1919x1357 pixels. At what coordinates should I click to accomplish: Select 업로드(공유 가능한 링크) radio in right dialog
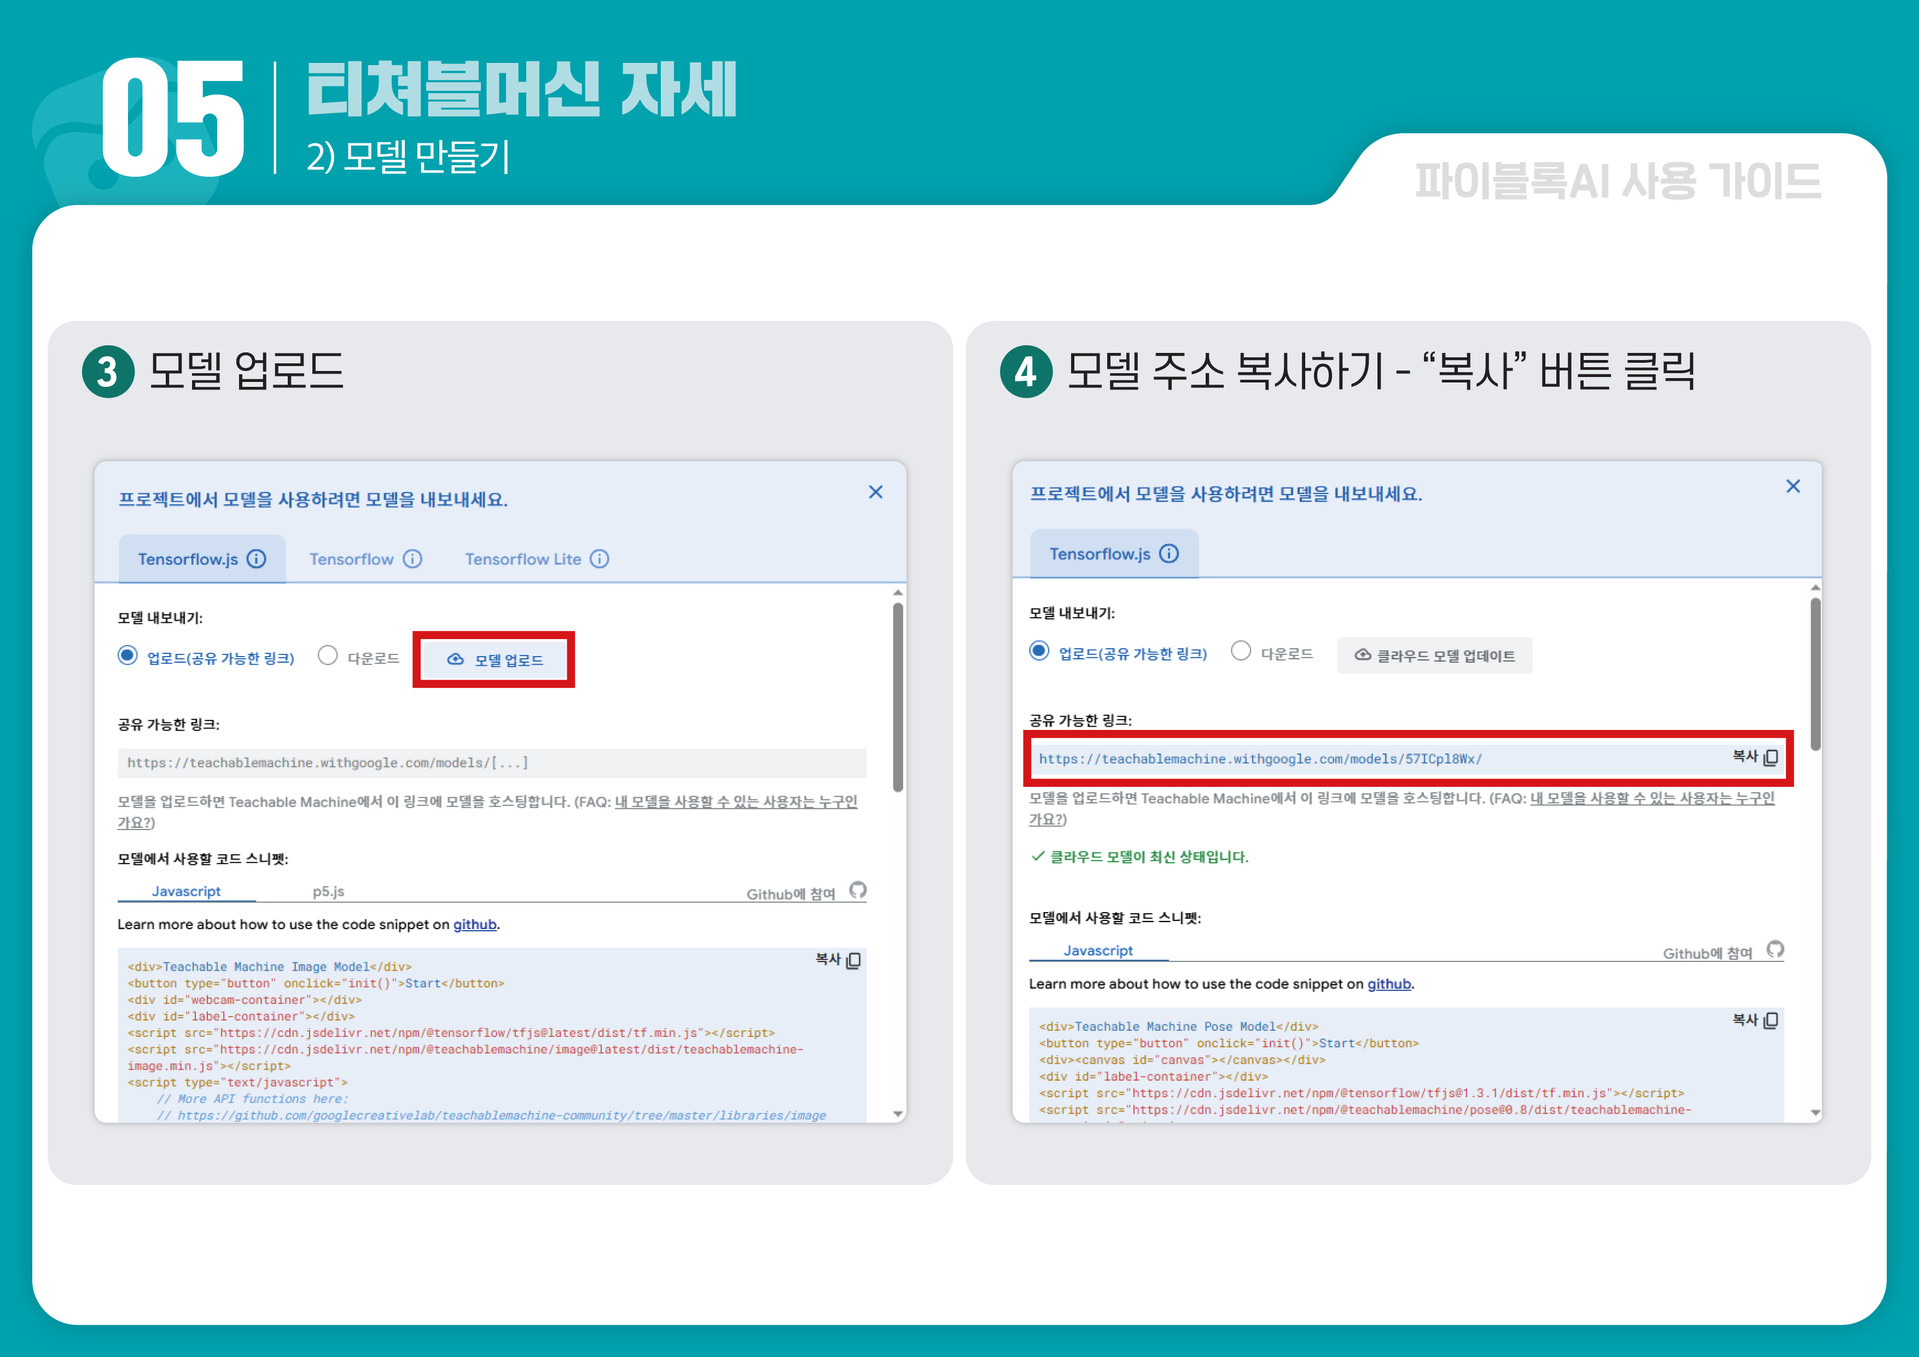1040,652
